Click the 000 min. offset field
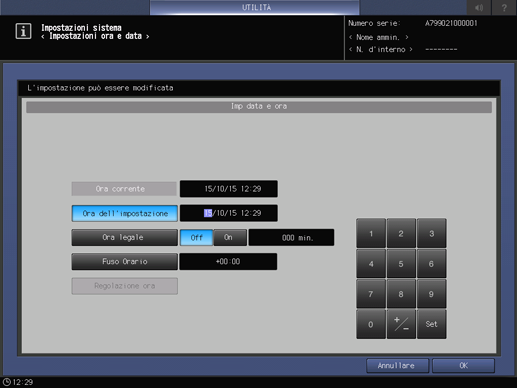This screenshot has width=517, height=388. pyautogui.click(x=291, y=237)
